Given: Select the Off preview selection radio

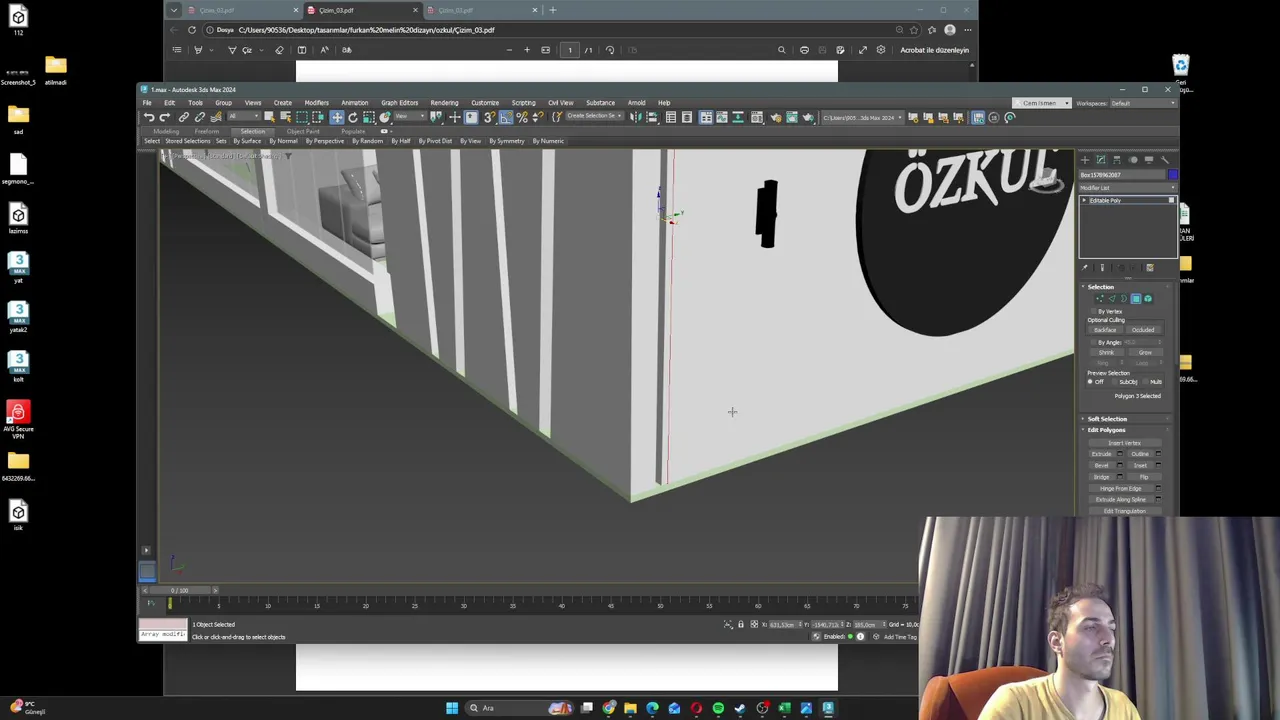Looking at the screenshot, I should (x=1090, y=382).
